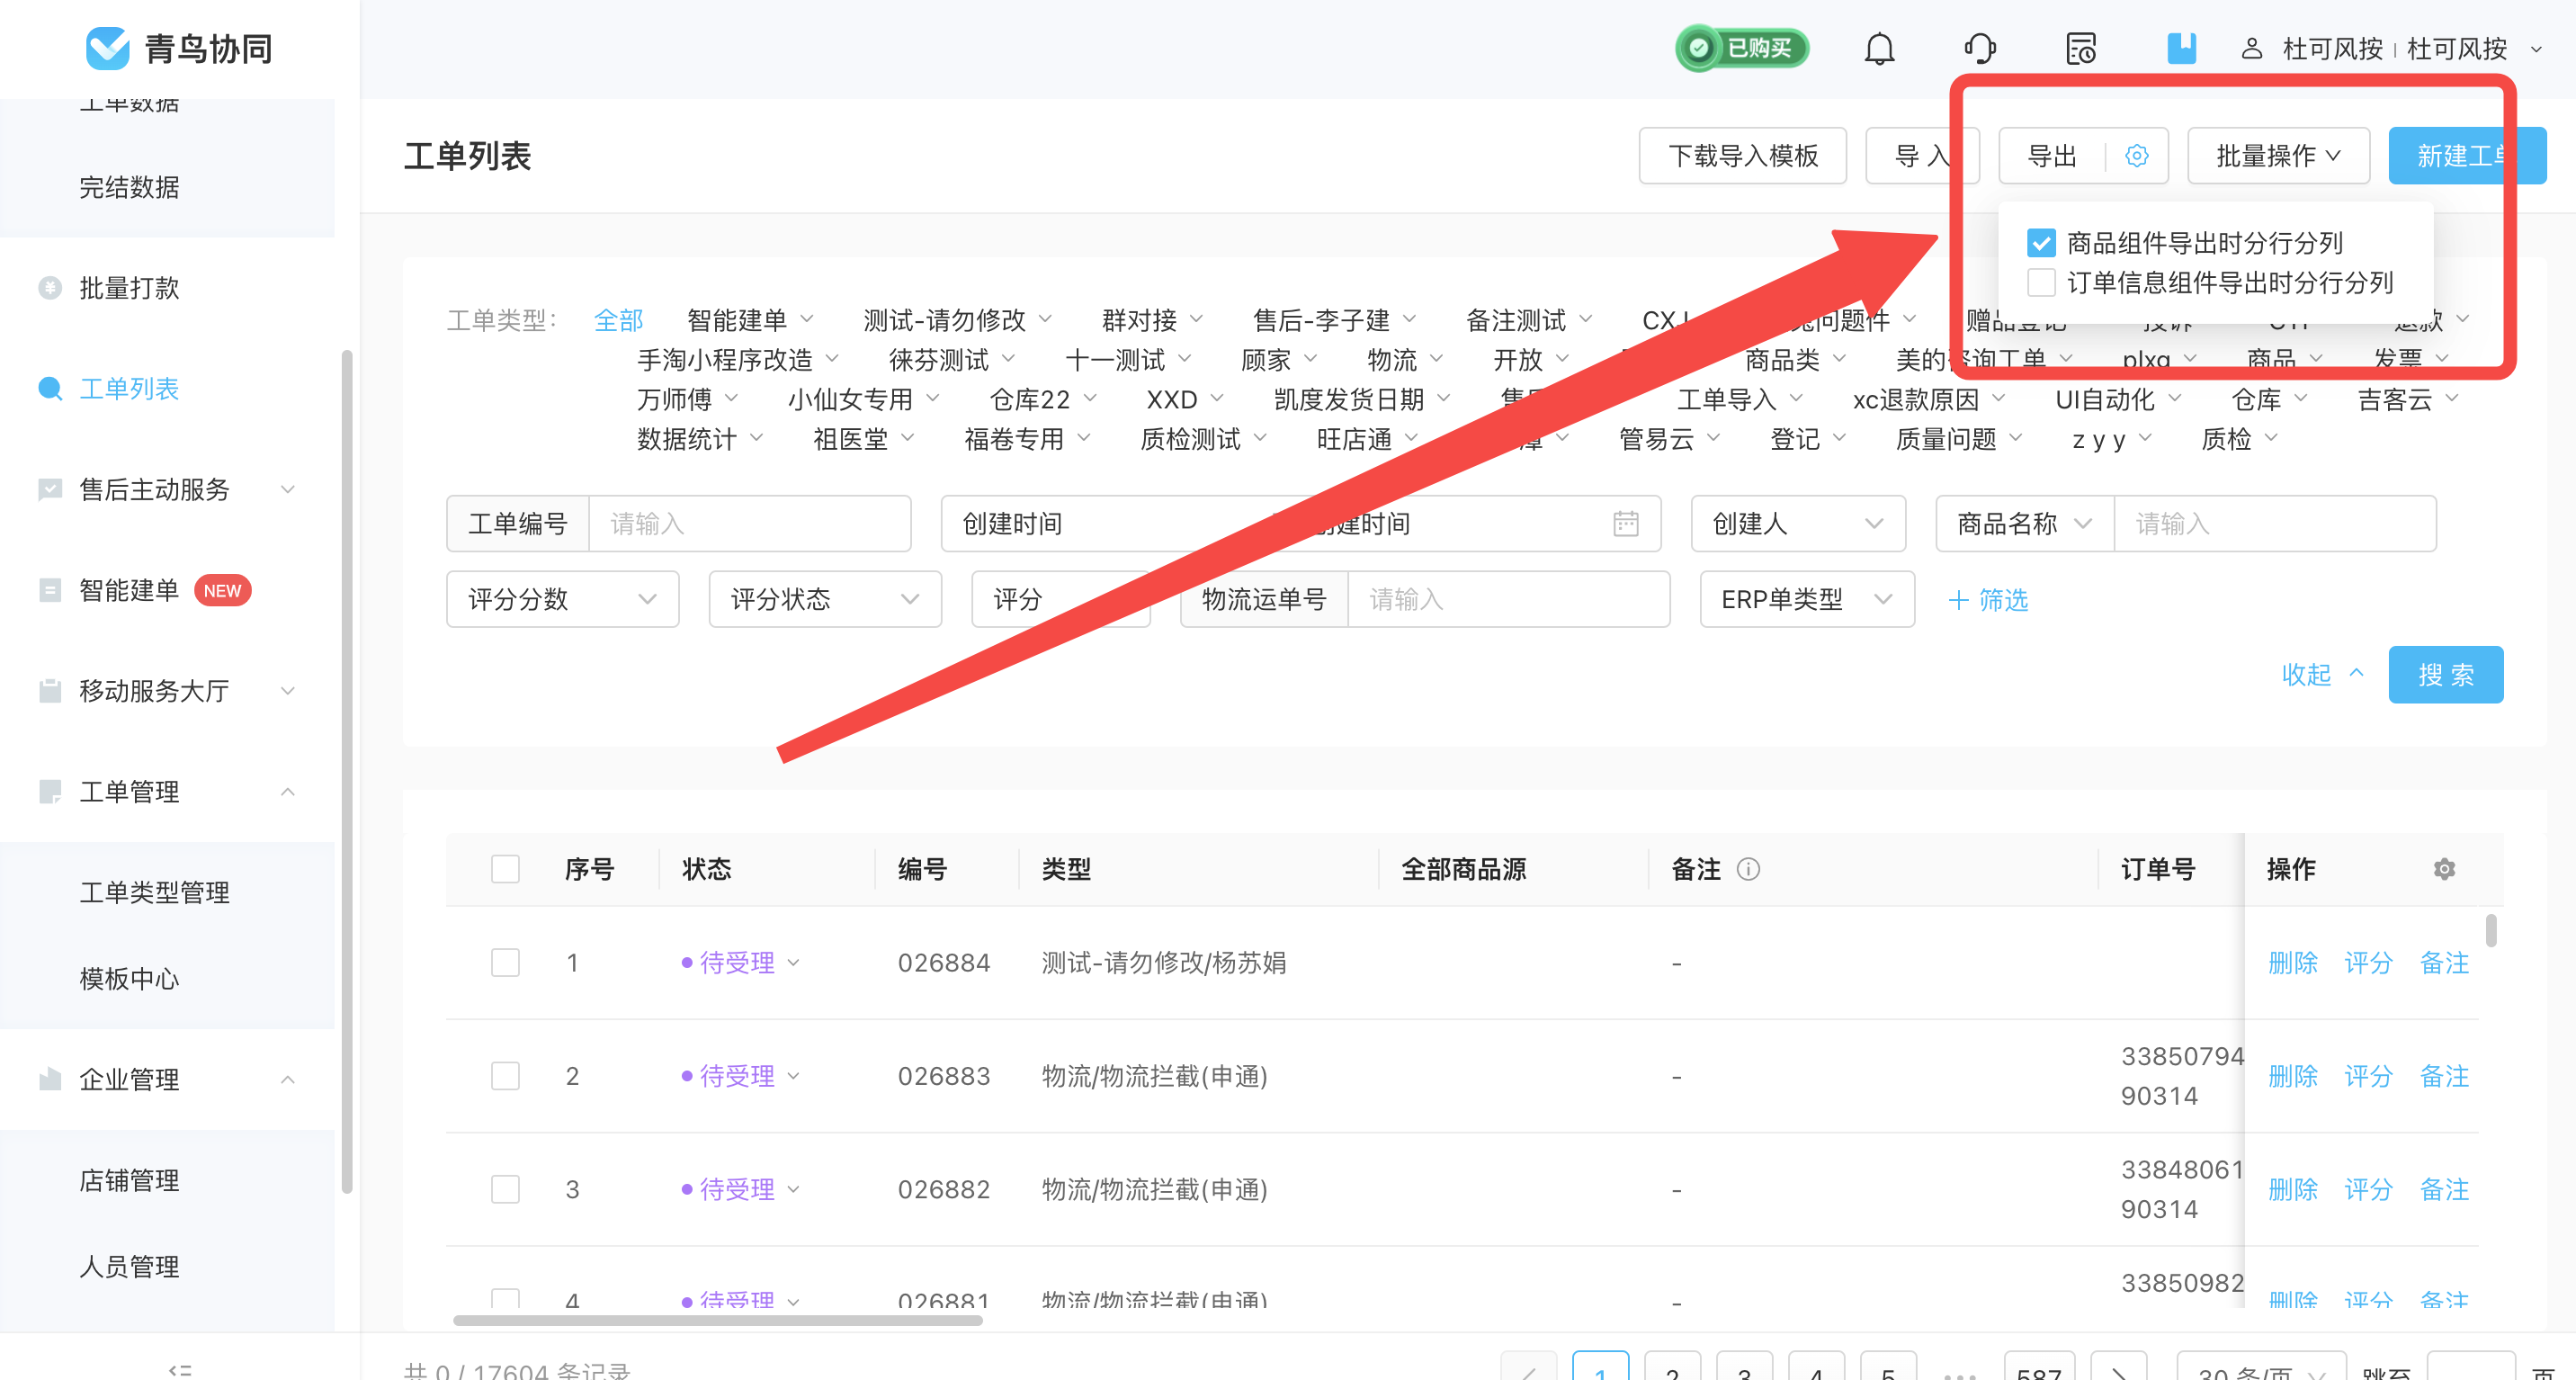
Task: Click 备注 for row 026882
Action: click(2444, 1189)
